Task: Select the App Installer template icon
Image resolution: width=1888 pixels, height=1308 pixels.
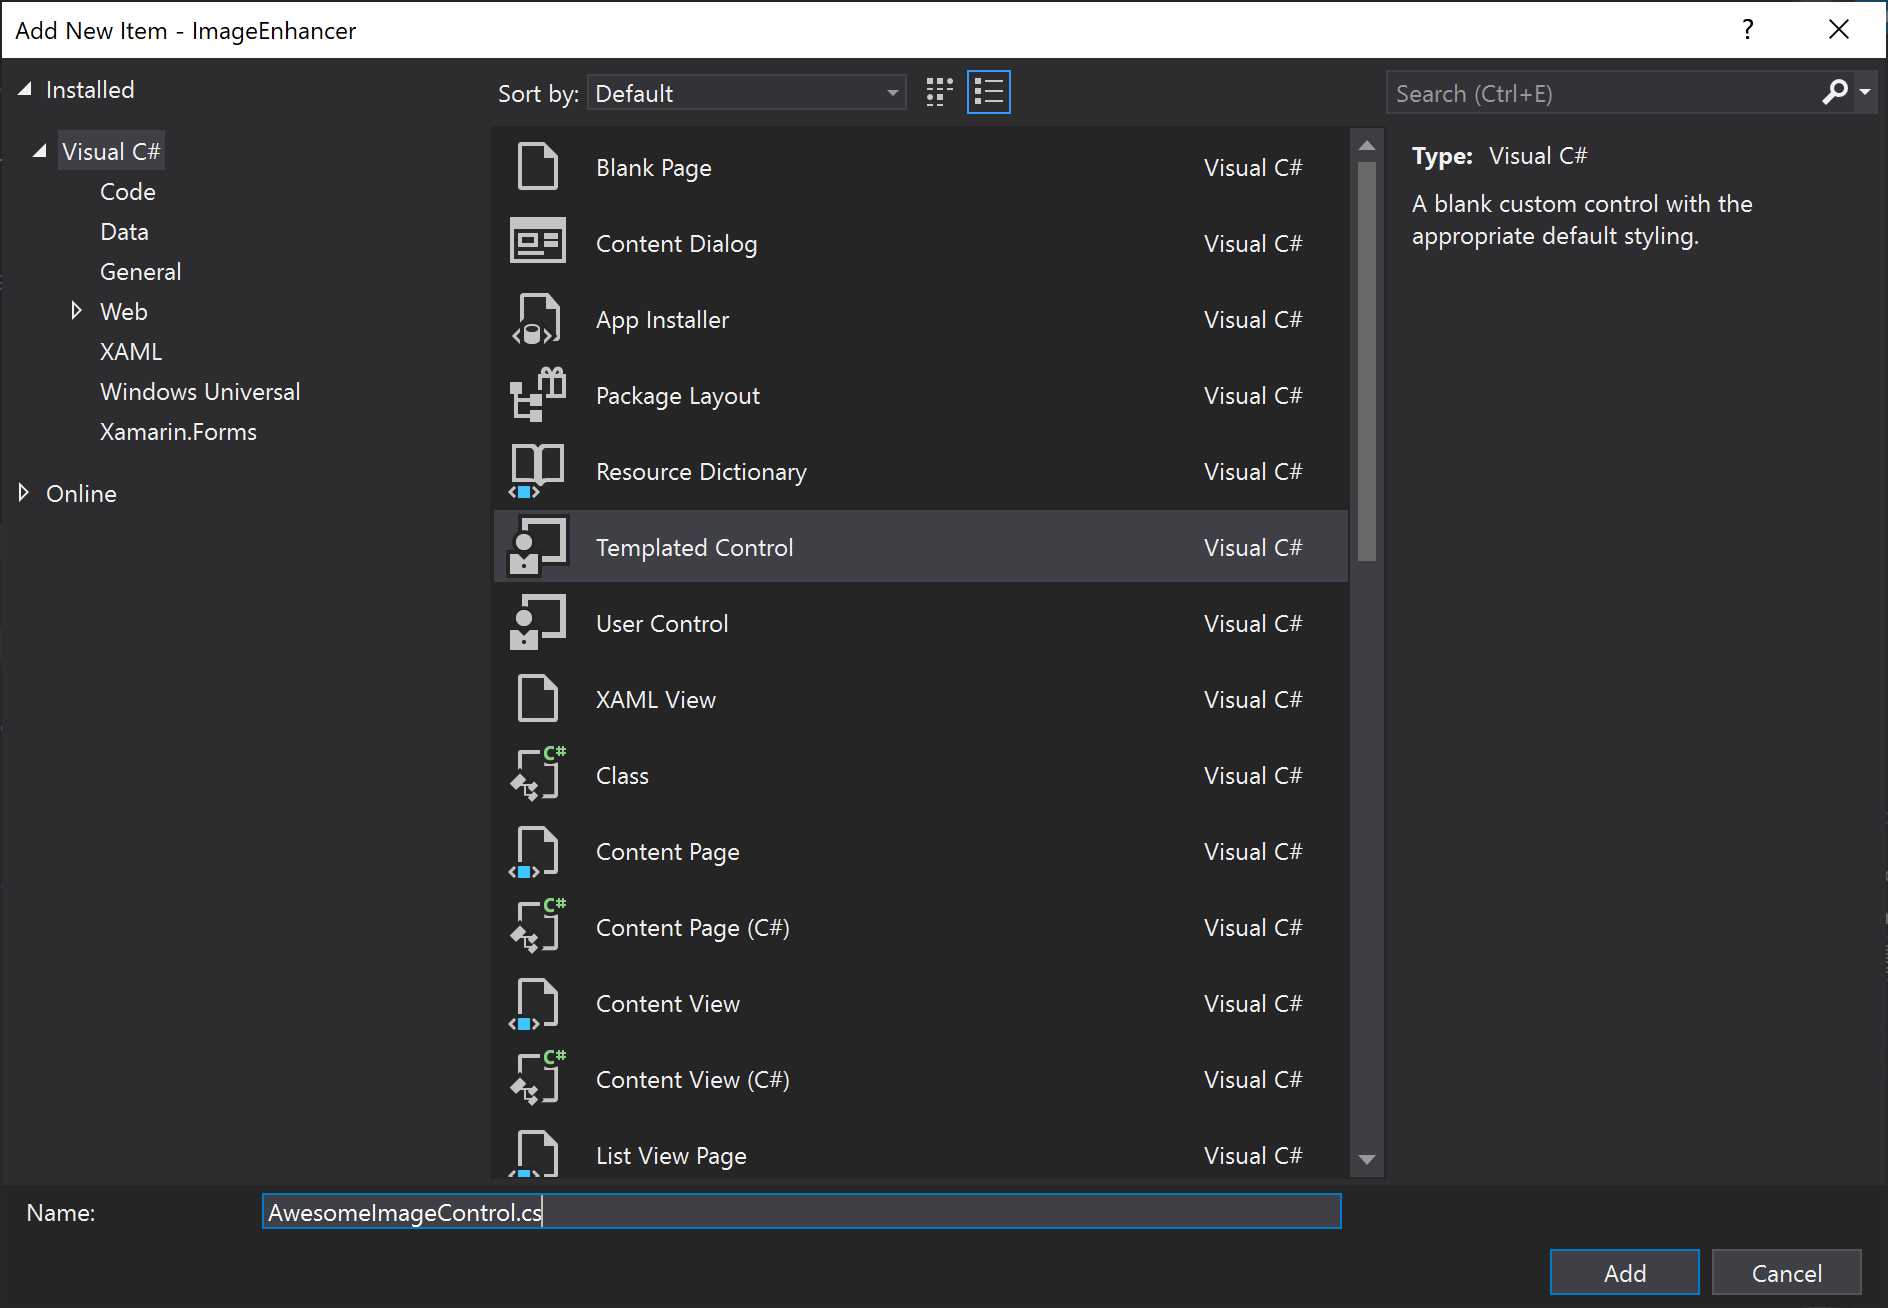Action: [537, 319]
